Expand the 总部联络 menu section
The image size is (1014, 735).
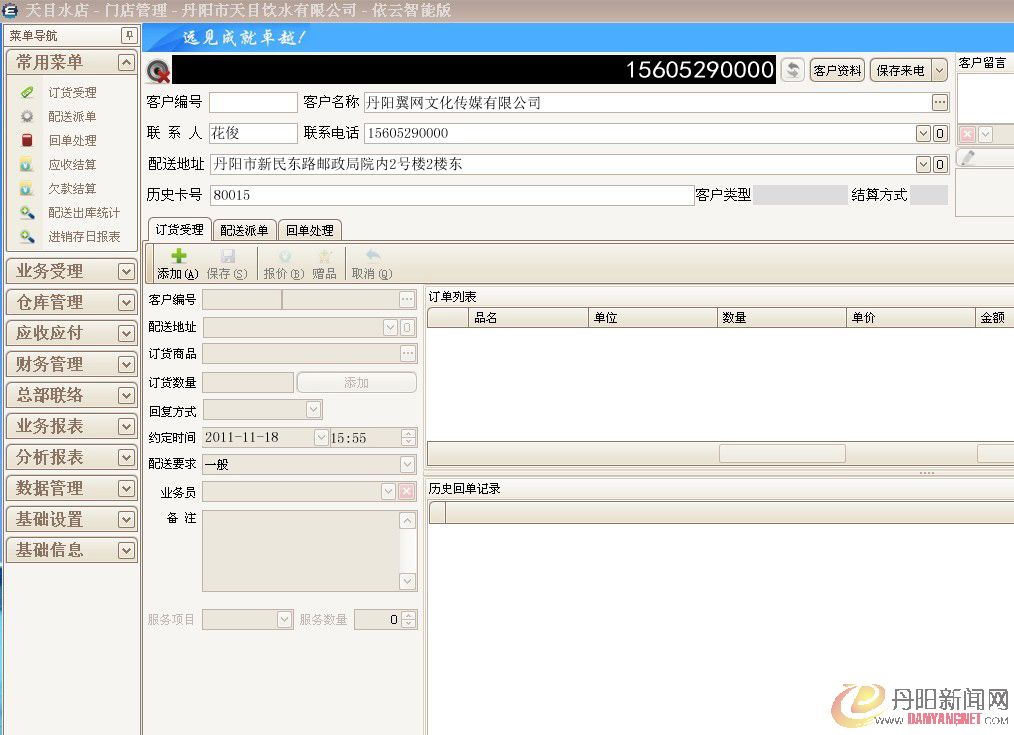point(127,396)
